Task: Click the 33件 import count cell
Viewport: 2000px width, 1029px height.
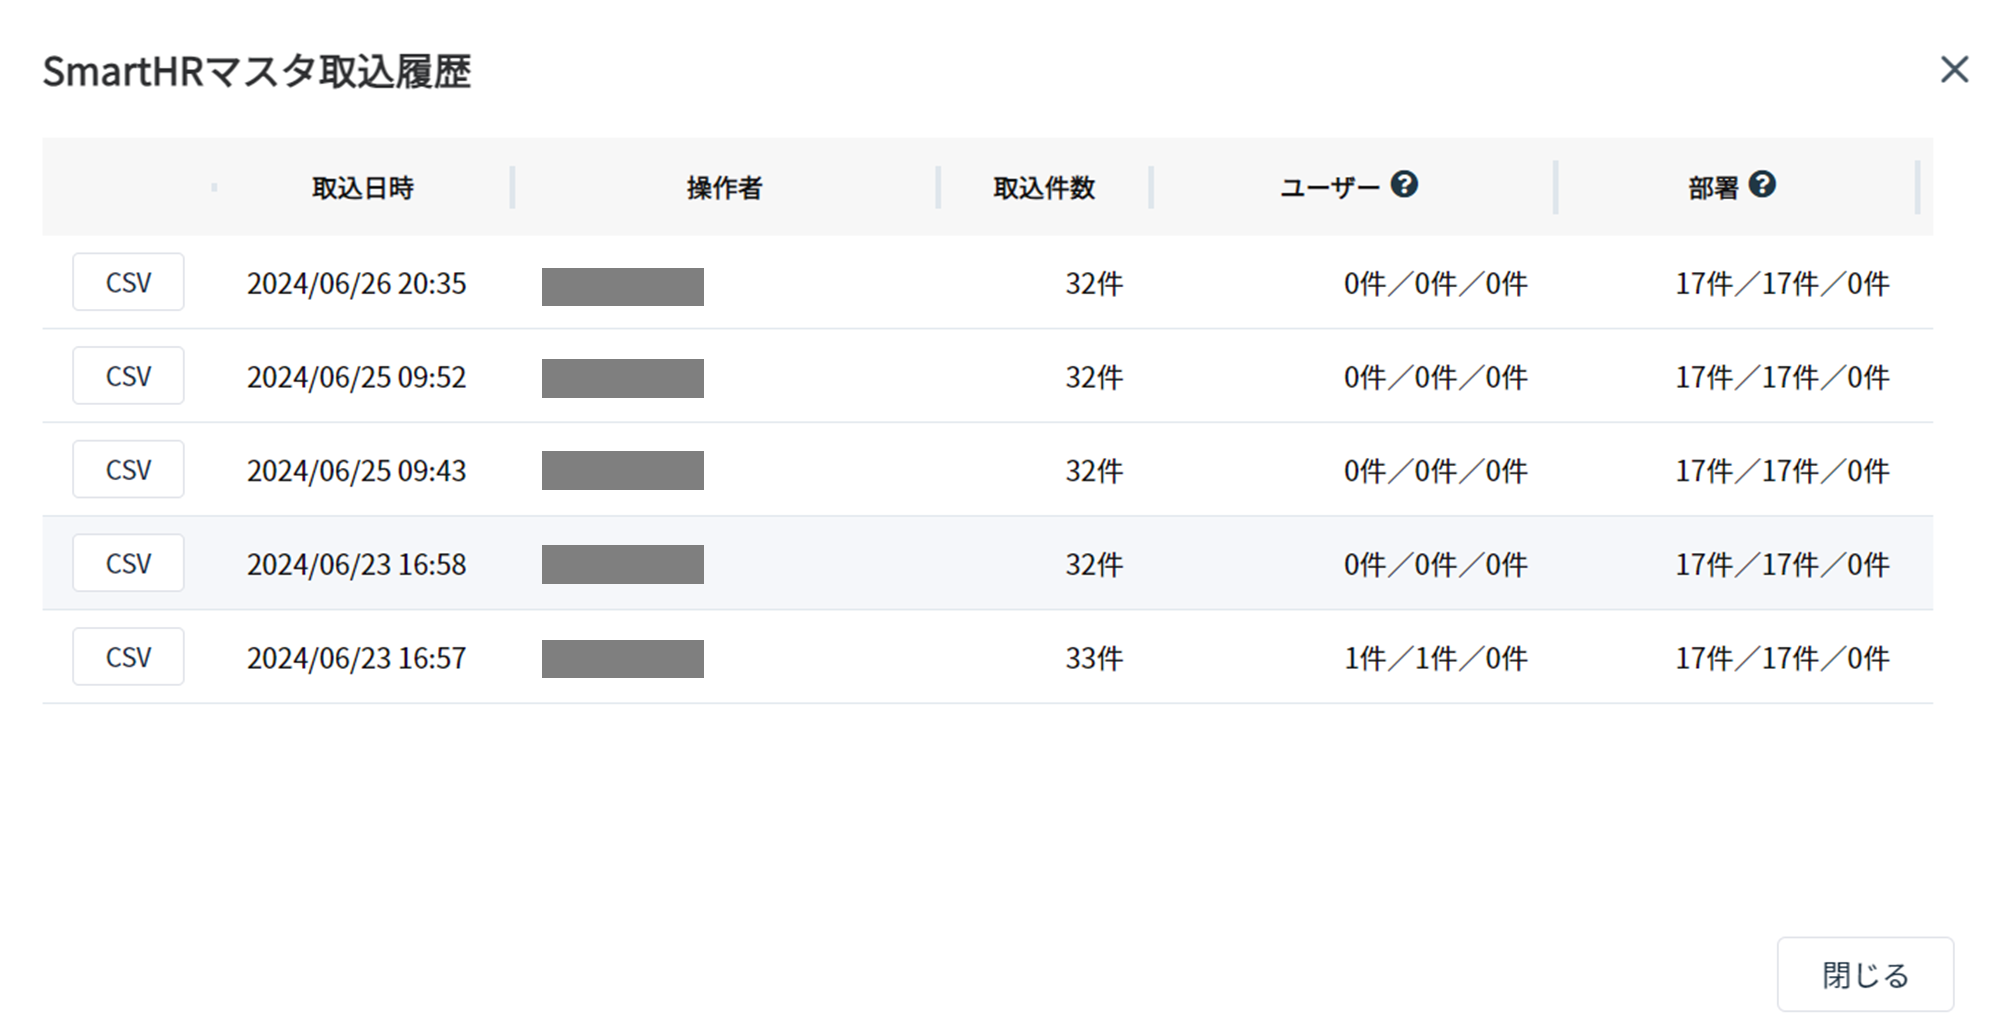Action: (1094, 658)
